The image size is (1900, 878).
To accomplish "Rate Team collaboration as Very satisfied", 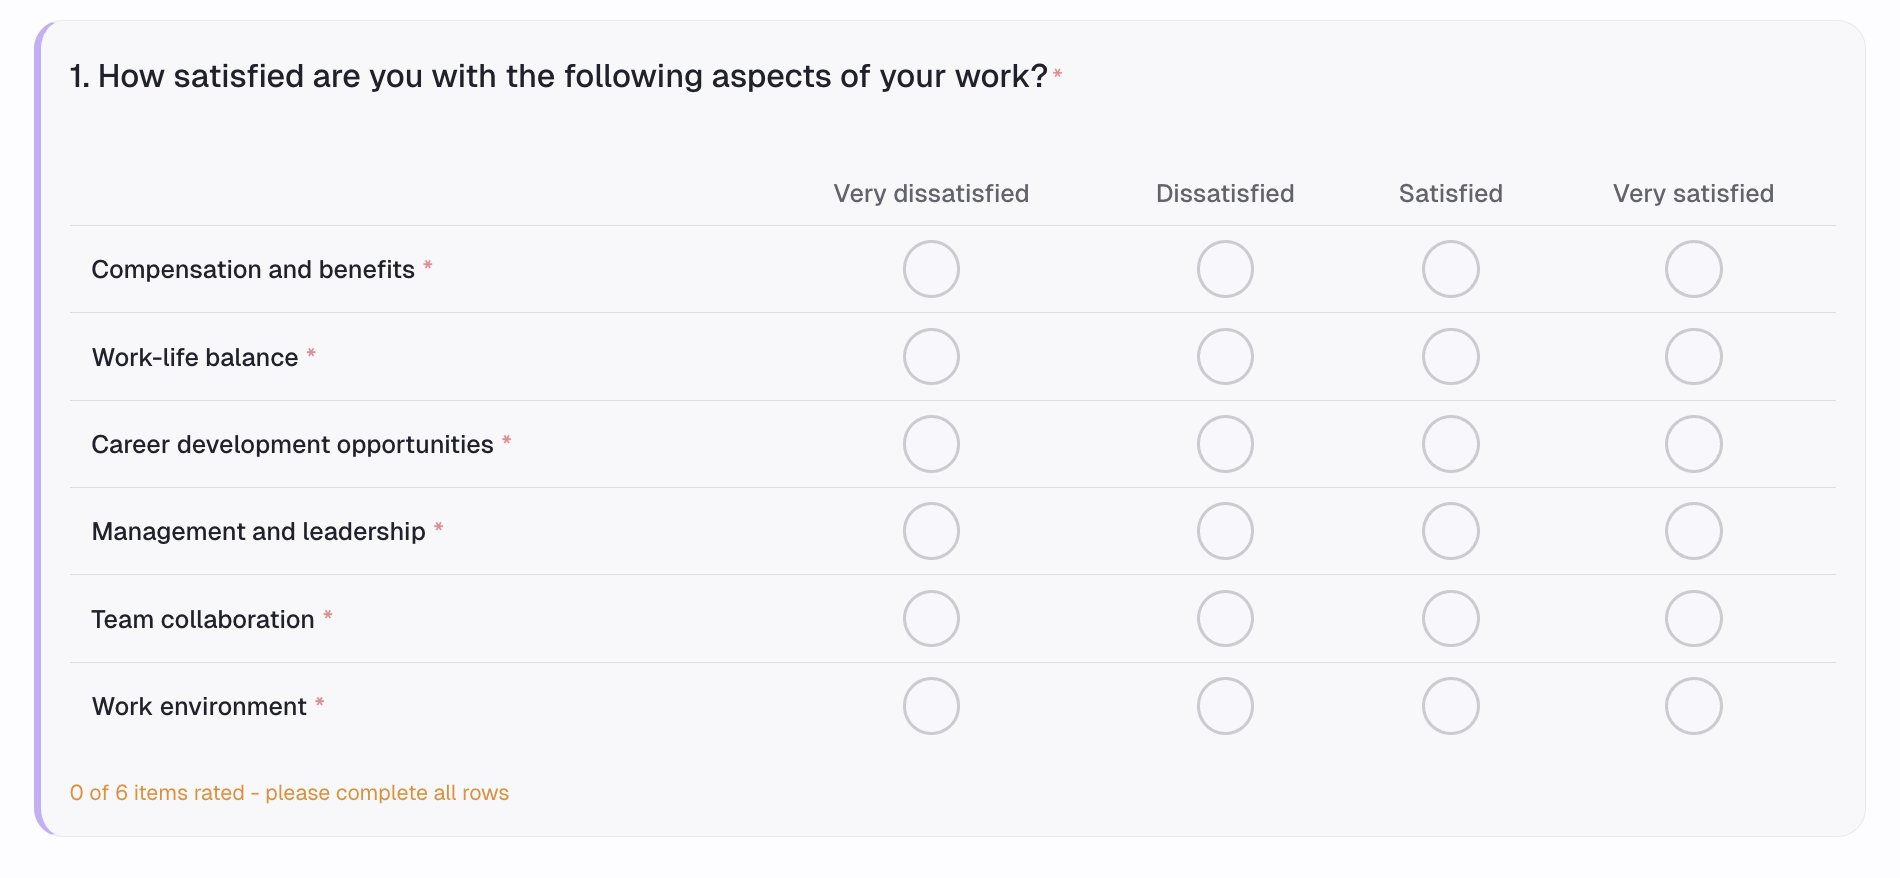I will pyautogui.click(x=1693, y=618).
